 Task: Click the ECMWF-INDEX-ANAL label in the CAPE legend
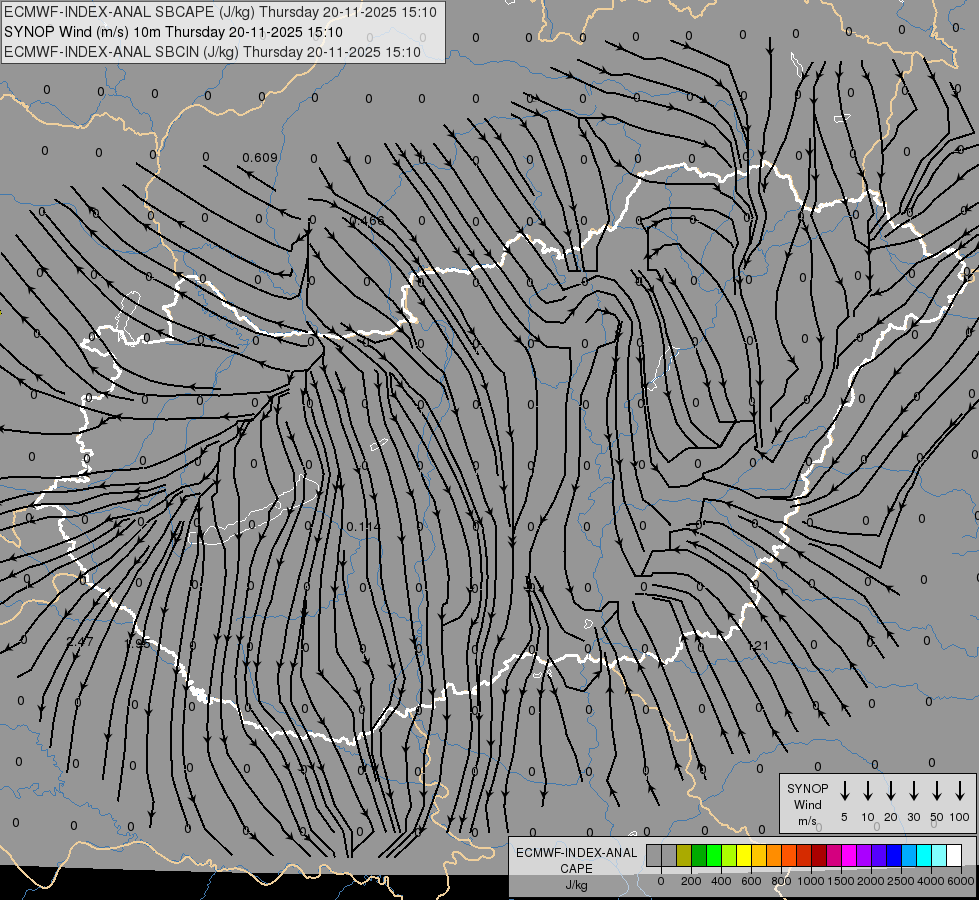coord(576,853)
